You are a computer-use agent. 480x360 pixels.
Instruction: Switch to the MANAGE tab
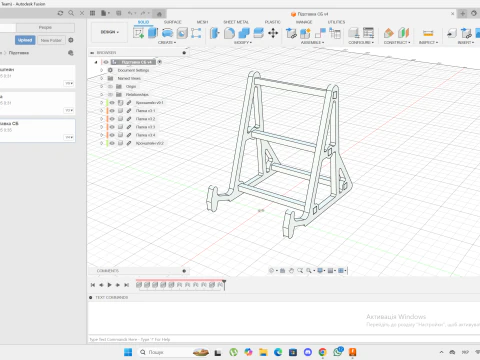tap(304, 22)
